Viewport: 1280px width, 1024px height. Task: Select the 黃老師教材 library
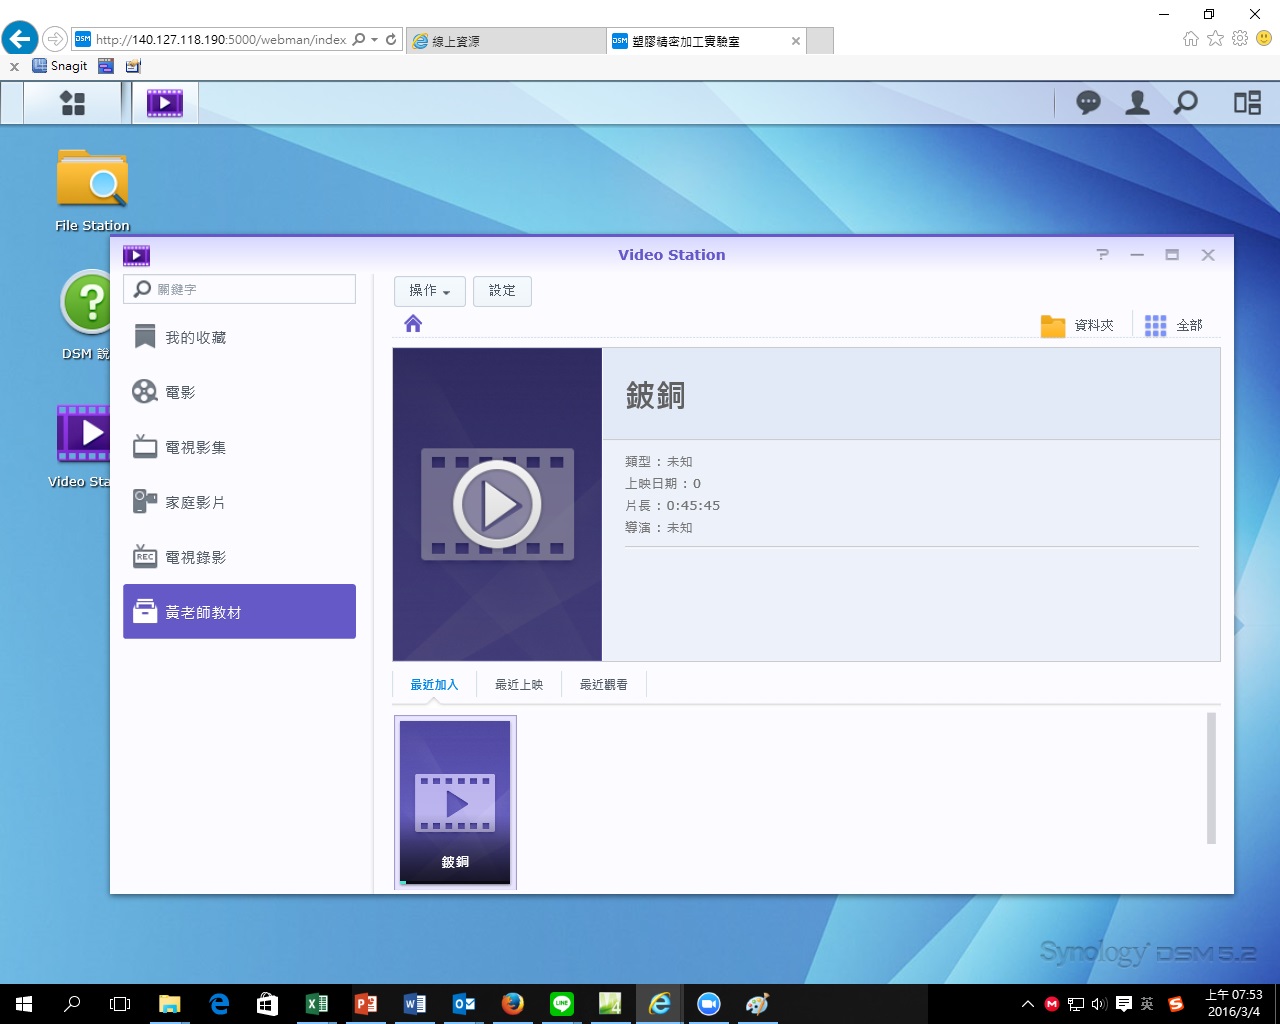[x=239, y=611]
